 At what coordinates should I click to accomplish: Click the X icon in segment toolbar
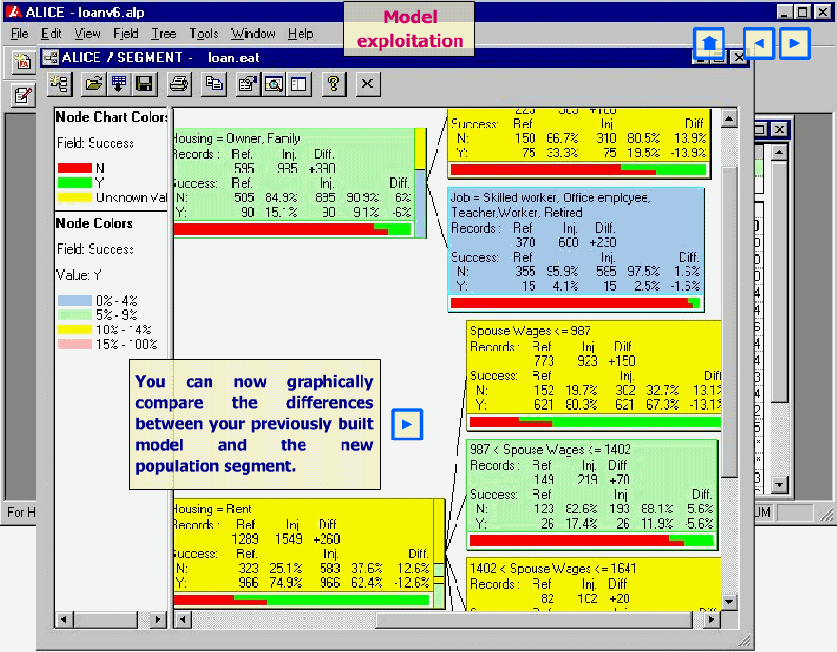point(367,84)
